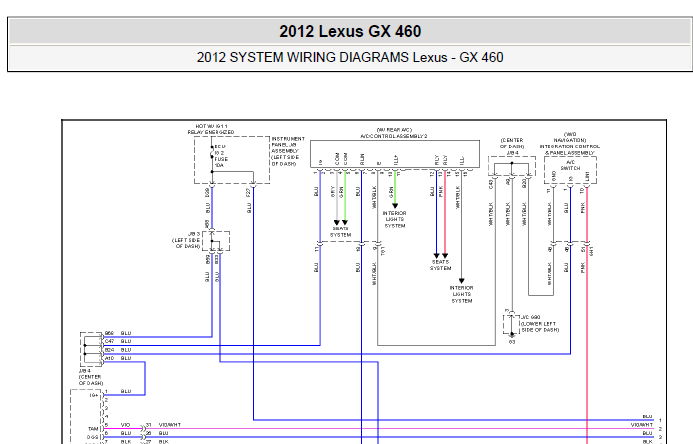This screenshot has width=693, height=444.
Task: Select the "B69" connector label at left junction block
Action: click(x=109, y=333)
